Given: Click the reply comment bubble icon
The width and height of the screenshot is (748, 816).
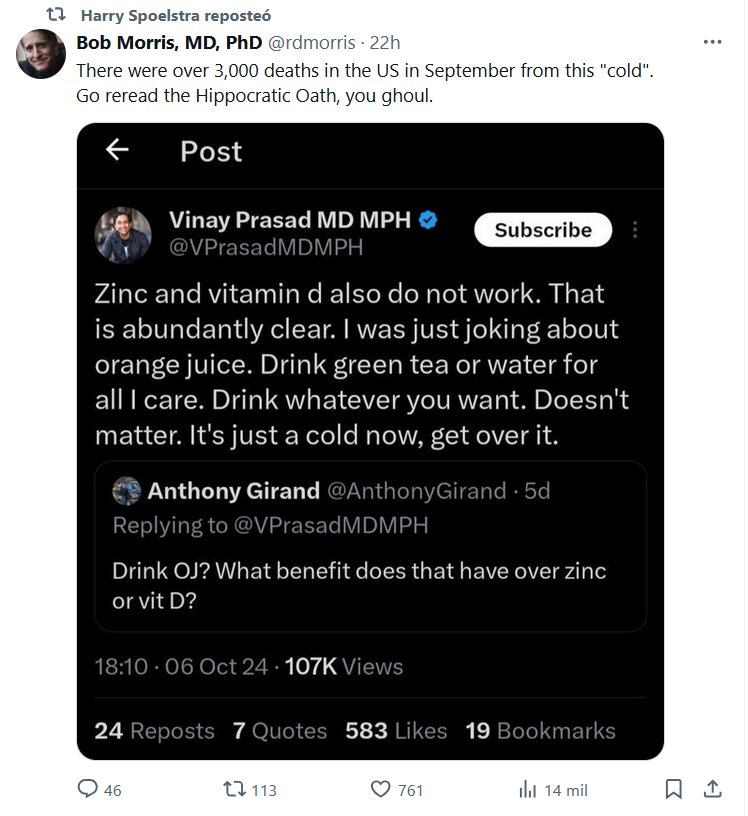Looking at the screenshot, I should pos(88,790).
